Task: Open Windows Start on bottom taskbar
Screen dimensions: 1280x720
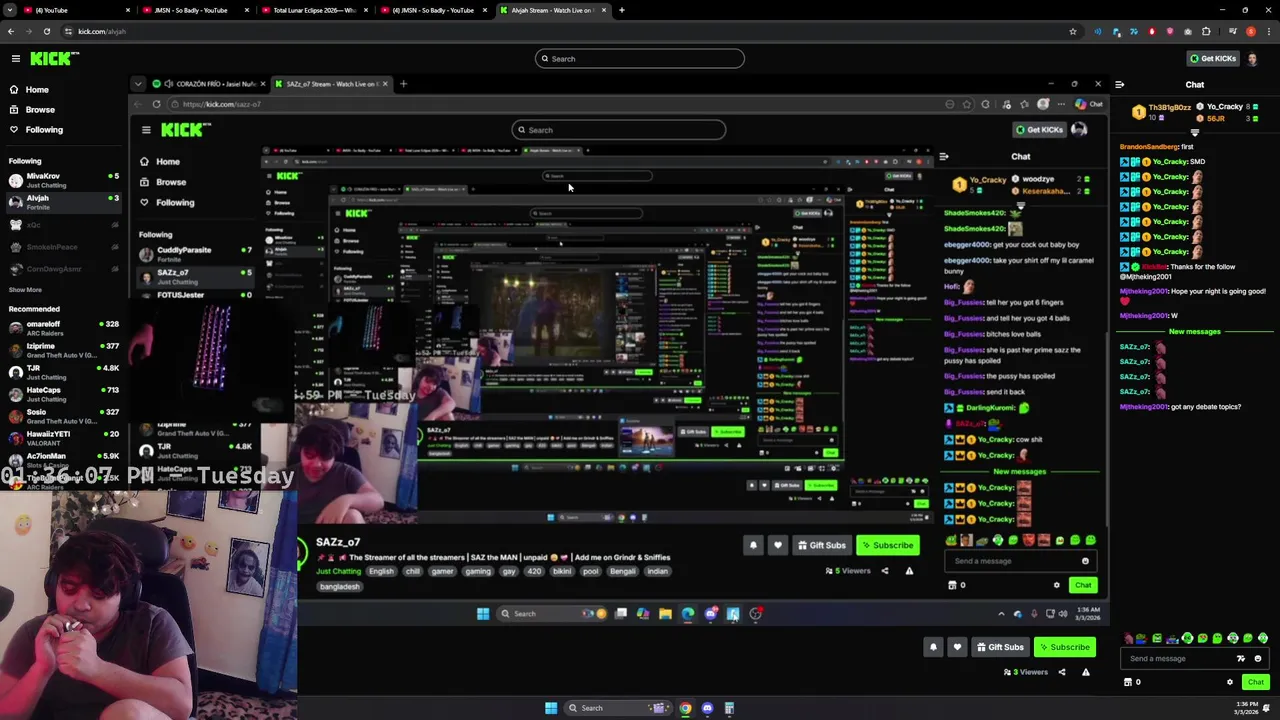Action: [550, 708]
